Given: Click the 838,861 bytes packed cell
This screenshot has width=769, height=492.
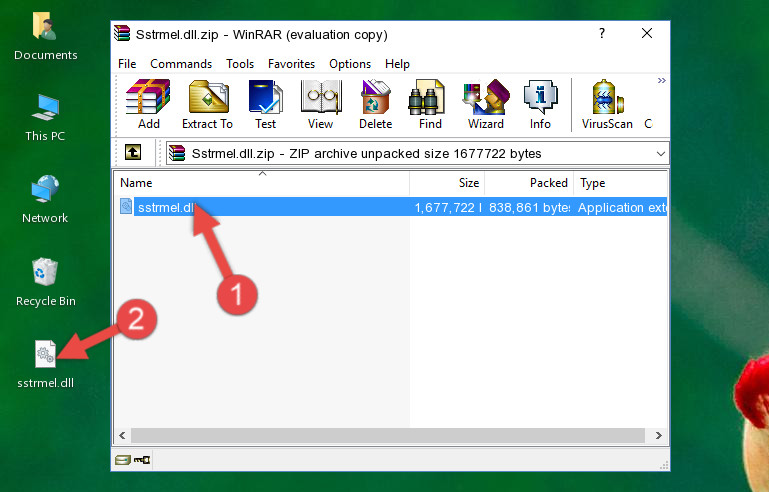Looking at the screenshot, I should [x=529, y=207].
